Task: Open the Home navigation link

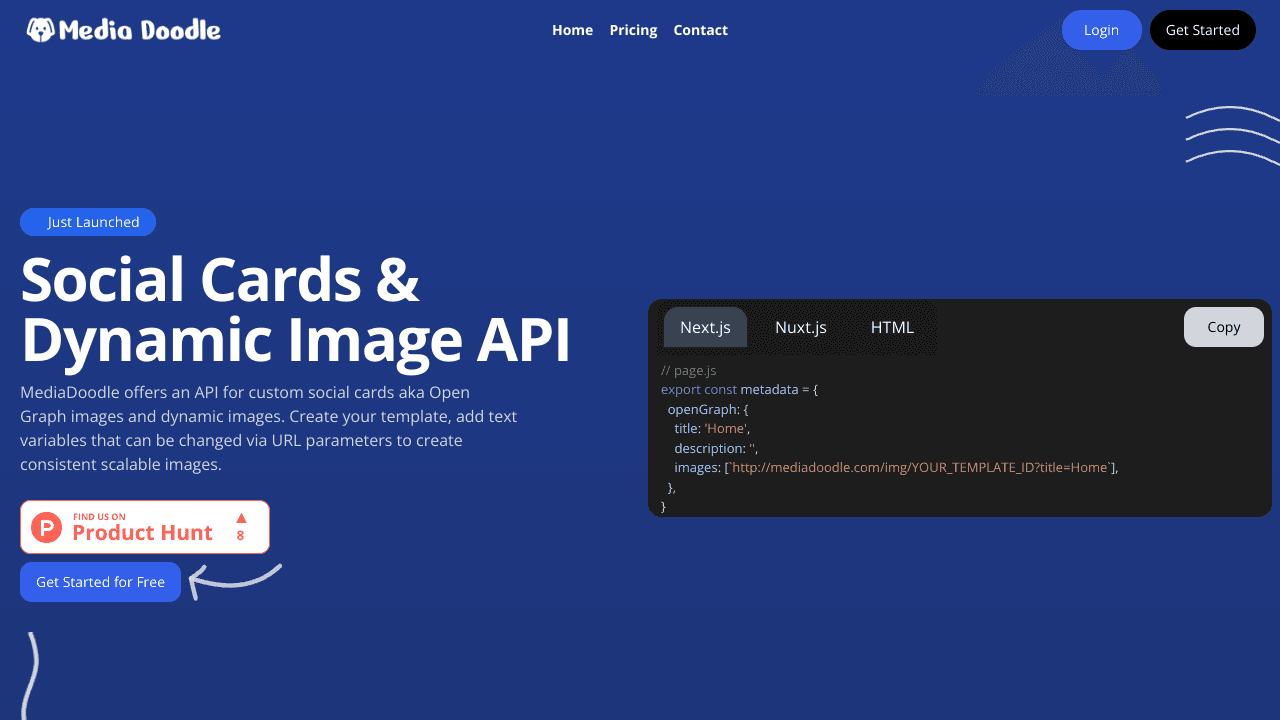Action: coord(572,30)
